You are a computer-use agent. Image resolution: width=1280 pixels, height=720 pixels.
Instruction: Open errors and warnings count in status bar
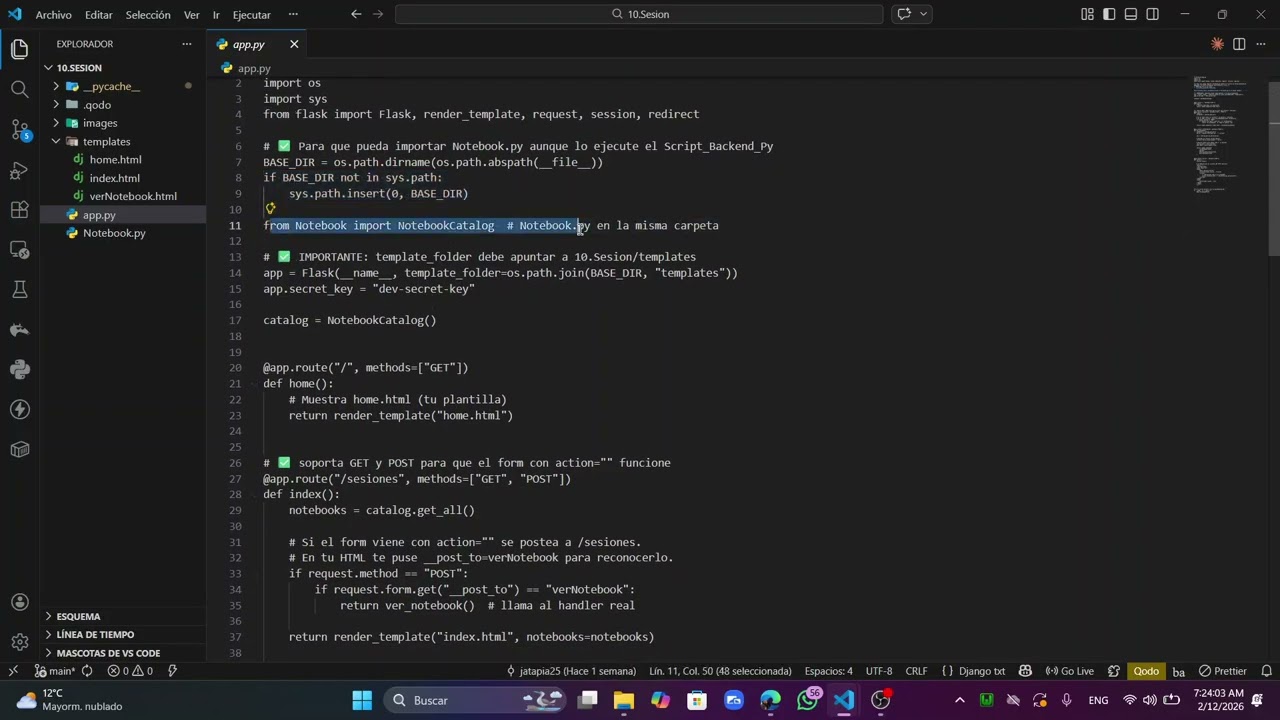pyautogui.click(x=130, y=671)
